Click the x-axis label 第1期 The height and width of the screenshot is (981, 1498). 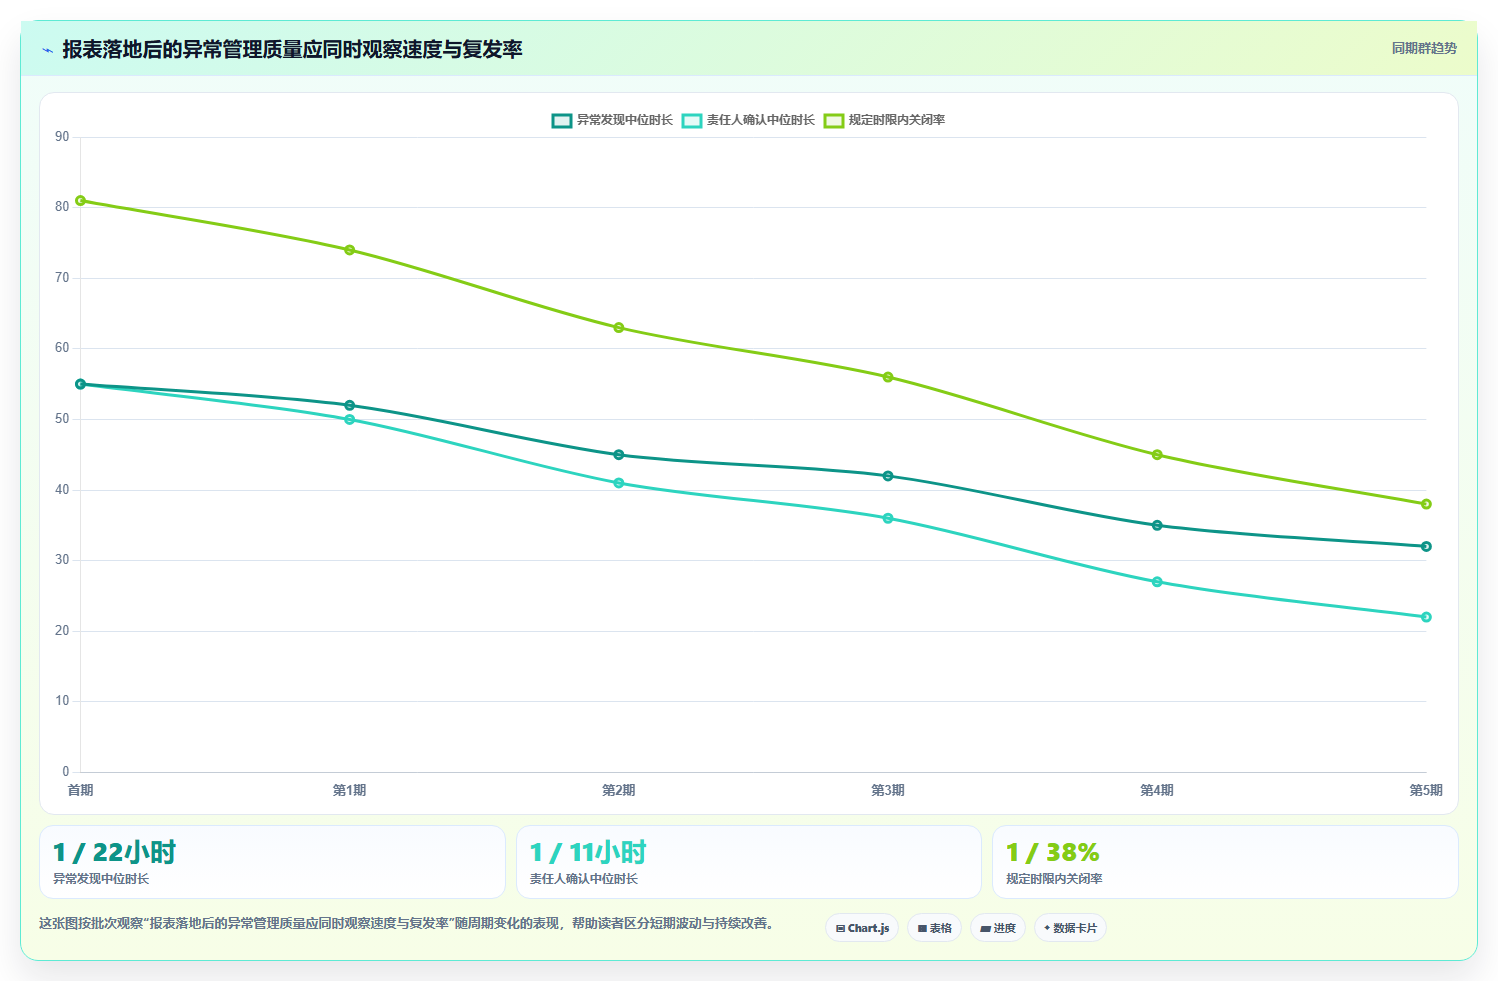click(x=350, y=790)
